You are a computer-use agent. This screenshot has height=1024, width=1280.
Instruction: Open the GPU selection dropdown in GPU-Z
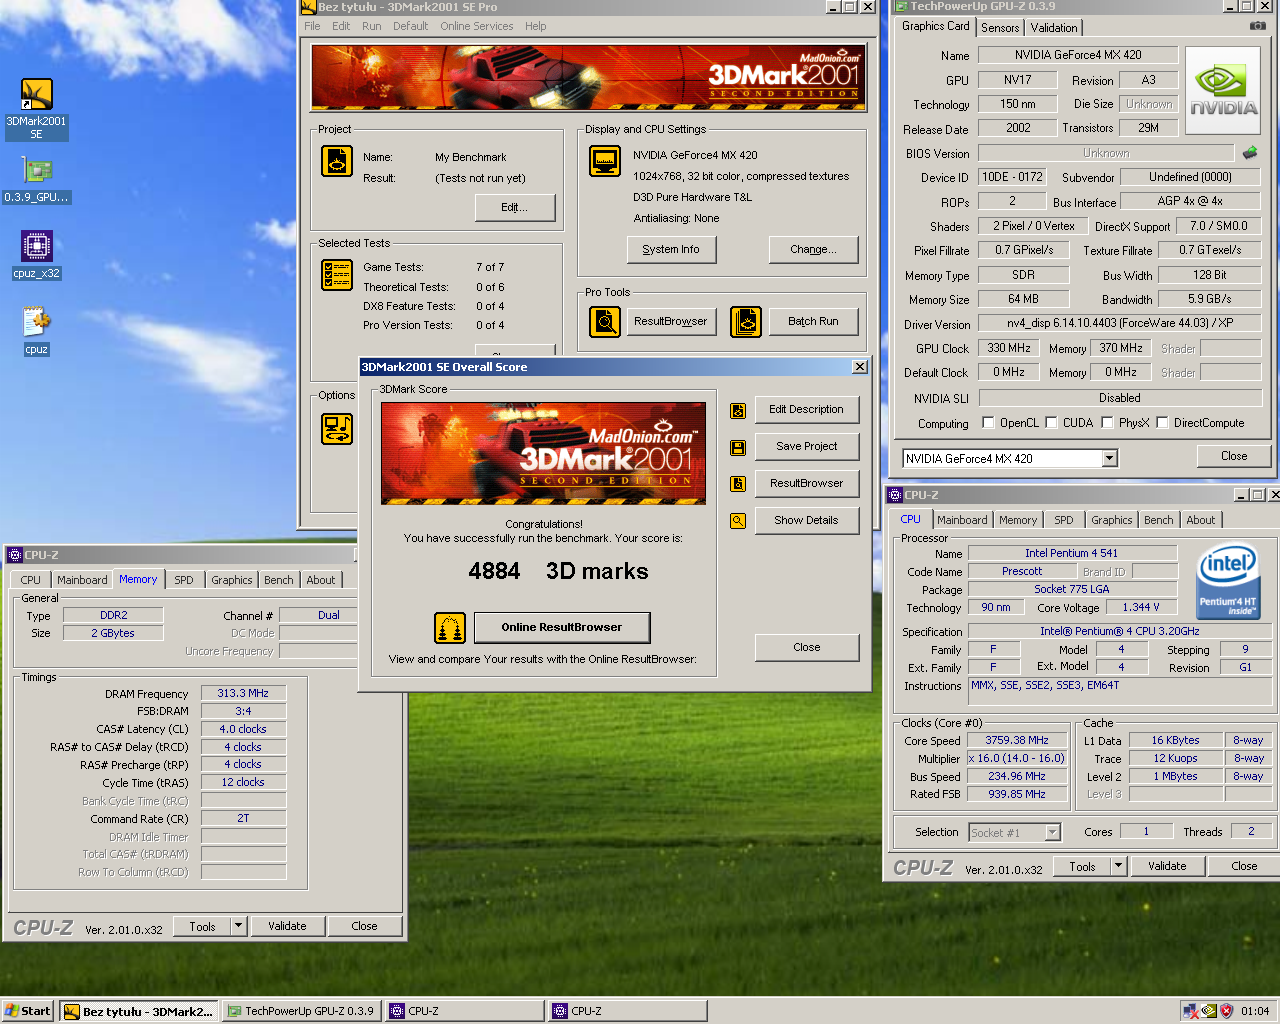tap(1109, 459)
